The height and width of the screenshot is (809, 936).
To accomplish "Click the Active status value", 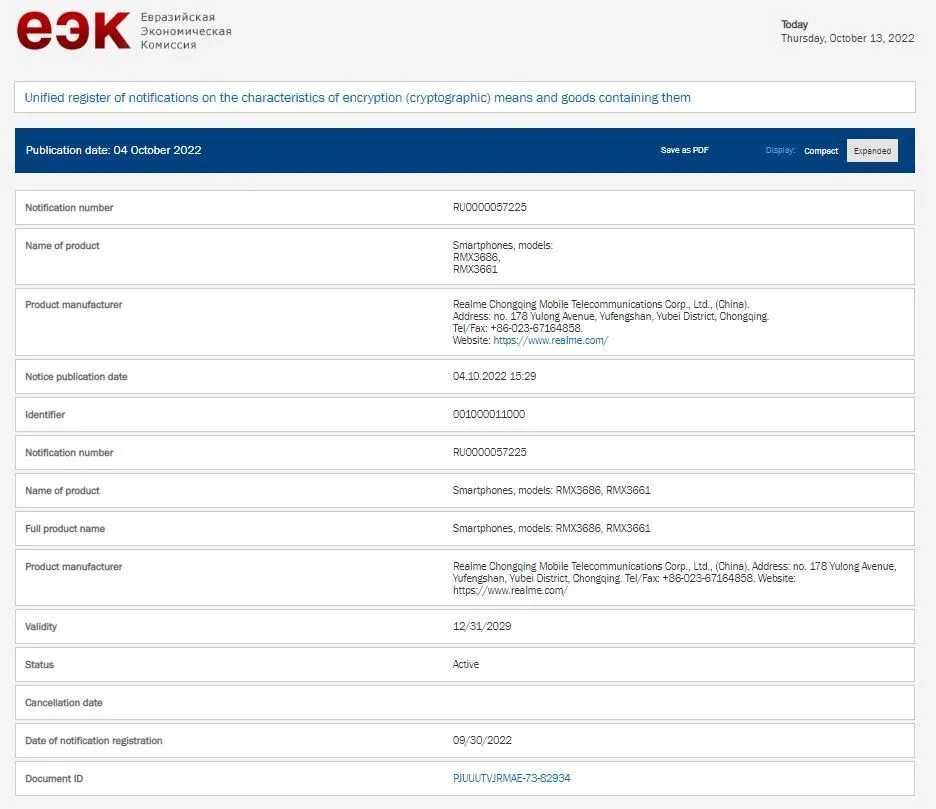I will click(466, 664).
